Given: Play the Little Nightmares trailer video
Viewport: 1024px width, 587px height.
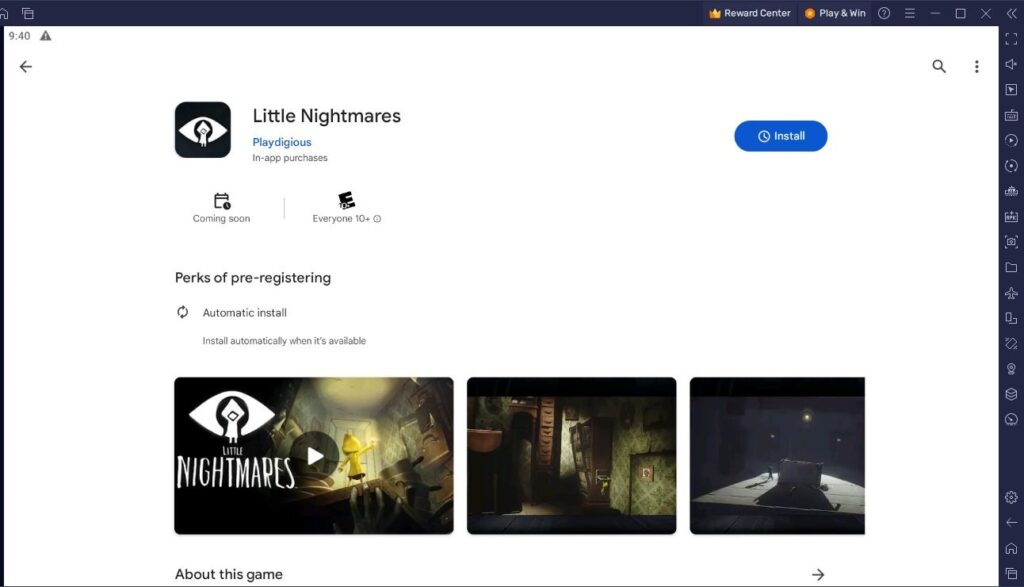Looking at the screenshot, I should point(314,455).
